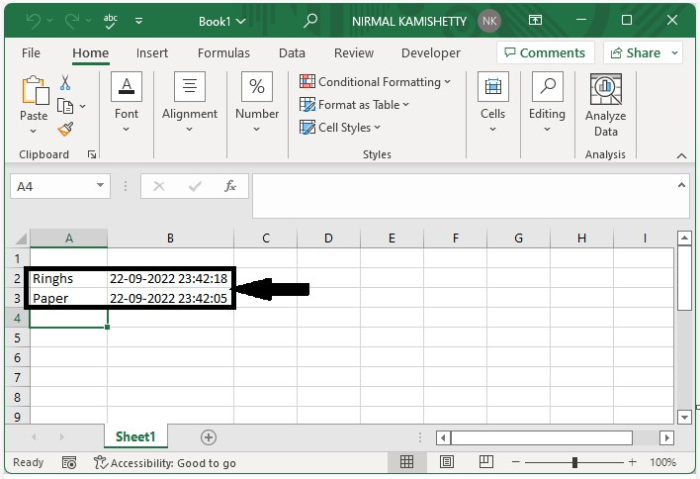Select cell containing Paper
This screenshot has height=479, width=700.
coord(68,298)
